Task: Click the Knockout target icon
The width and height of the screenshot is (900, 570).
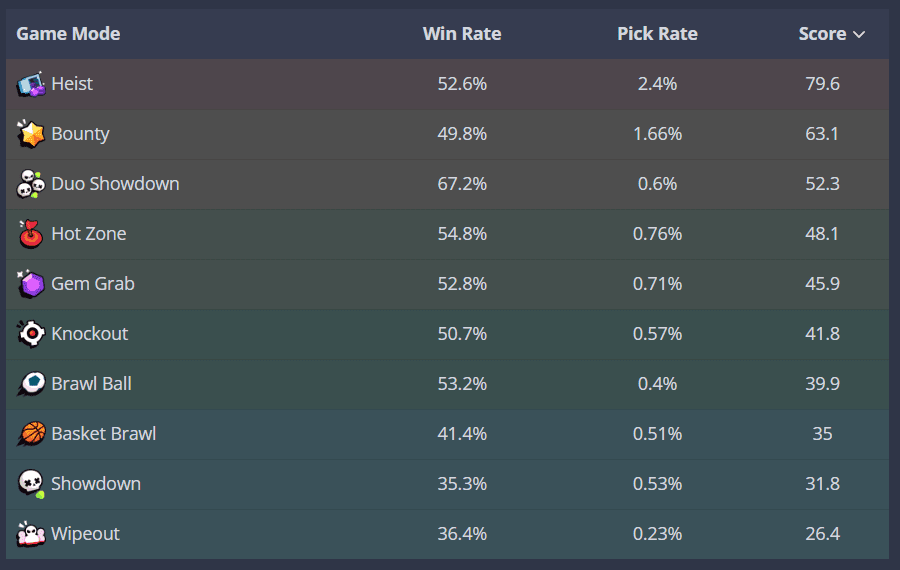Action: 31,334
